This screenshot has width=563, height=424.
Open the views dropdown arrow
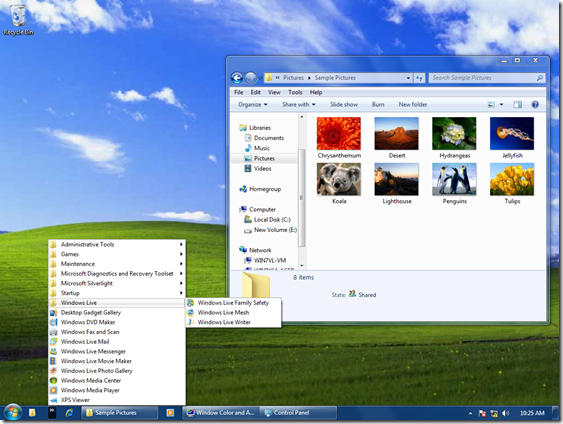click(x=501, y=104)
